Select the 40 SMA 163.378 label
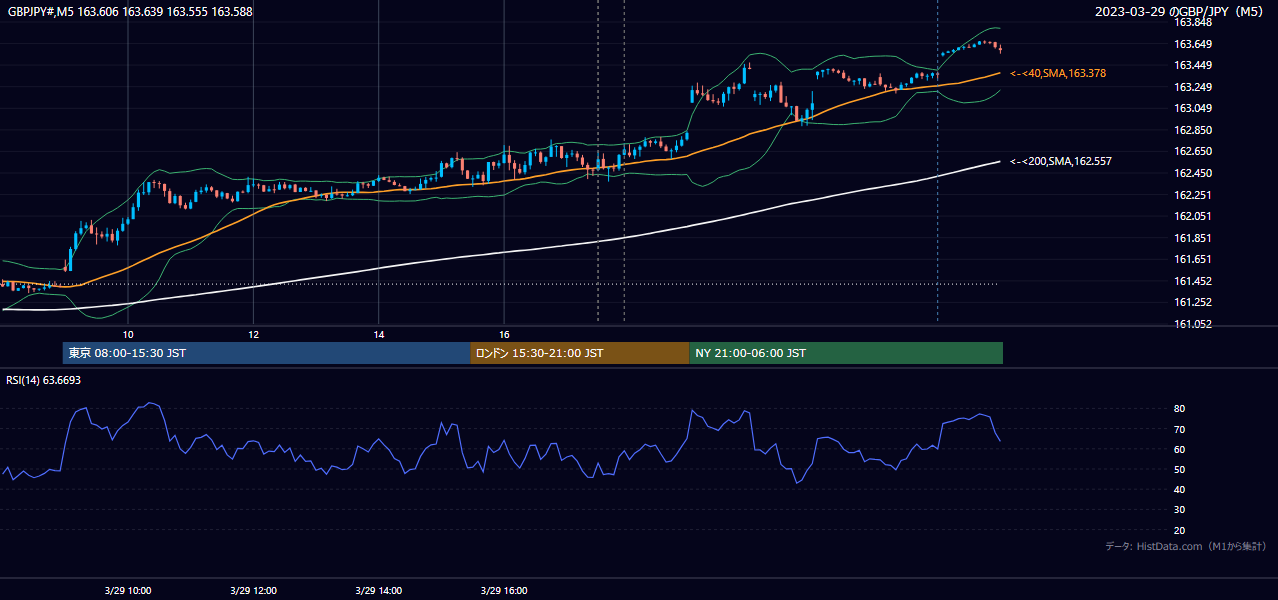This screenshot has height=600, width=1278. tap(1058, 73)
